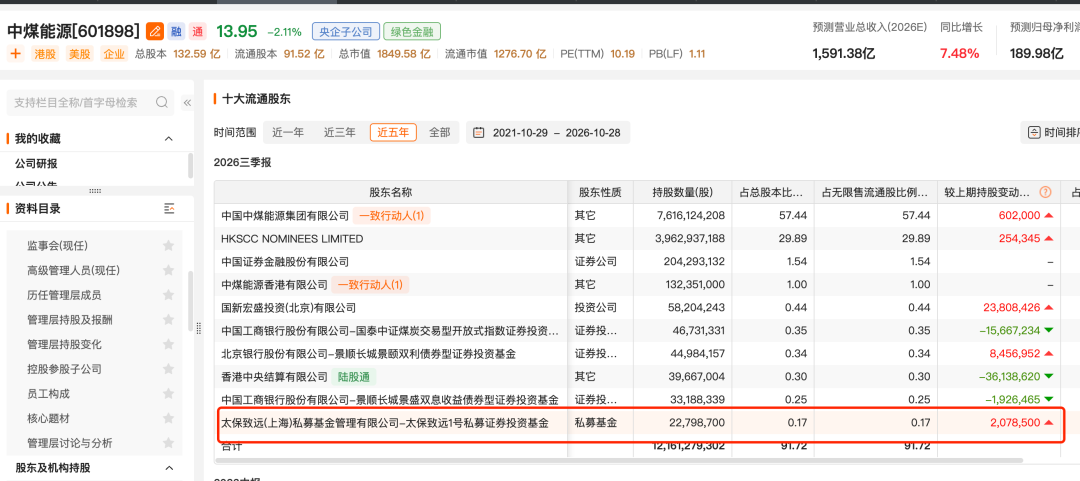Star the 管理层讨论与分析 item
This screenshot has width=1080, height=481.
pos(168,442)
